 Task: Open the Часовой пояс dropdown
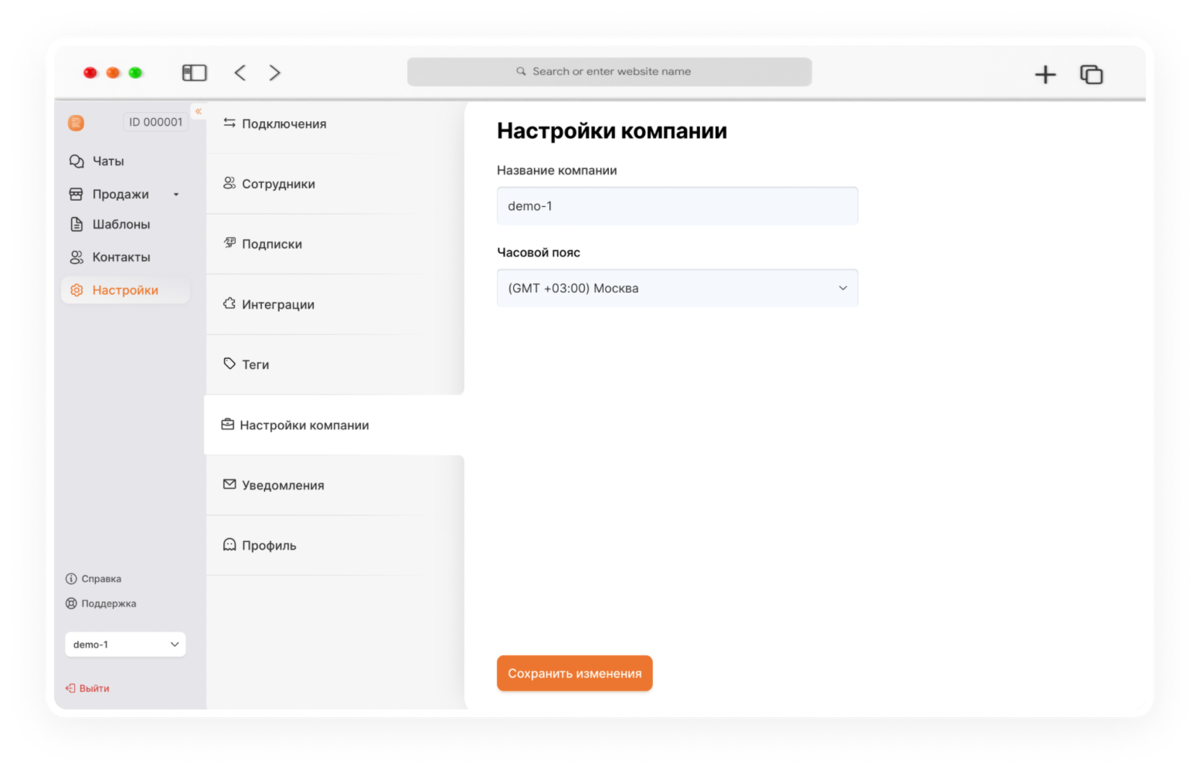coord(677,288)
